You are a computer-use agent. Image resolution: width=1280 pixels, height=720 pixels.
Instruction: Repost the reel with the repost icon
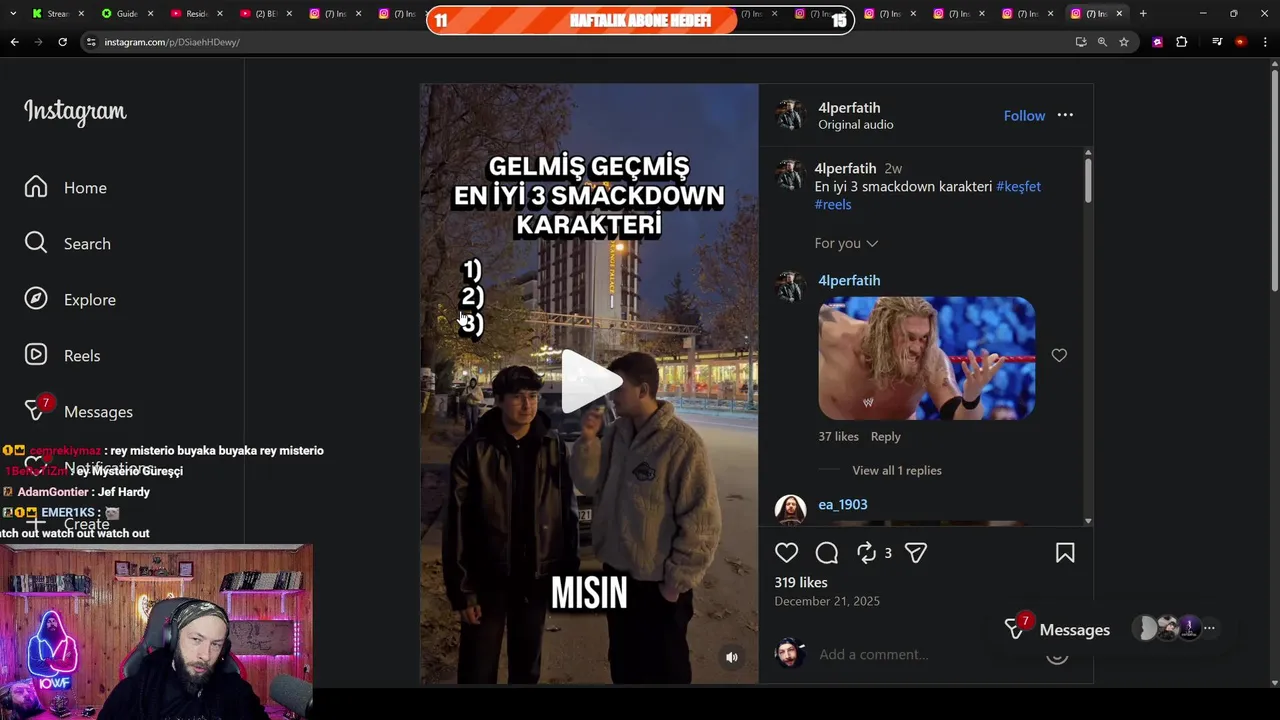(x=866, y=553)
